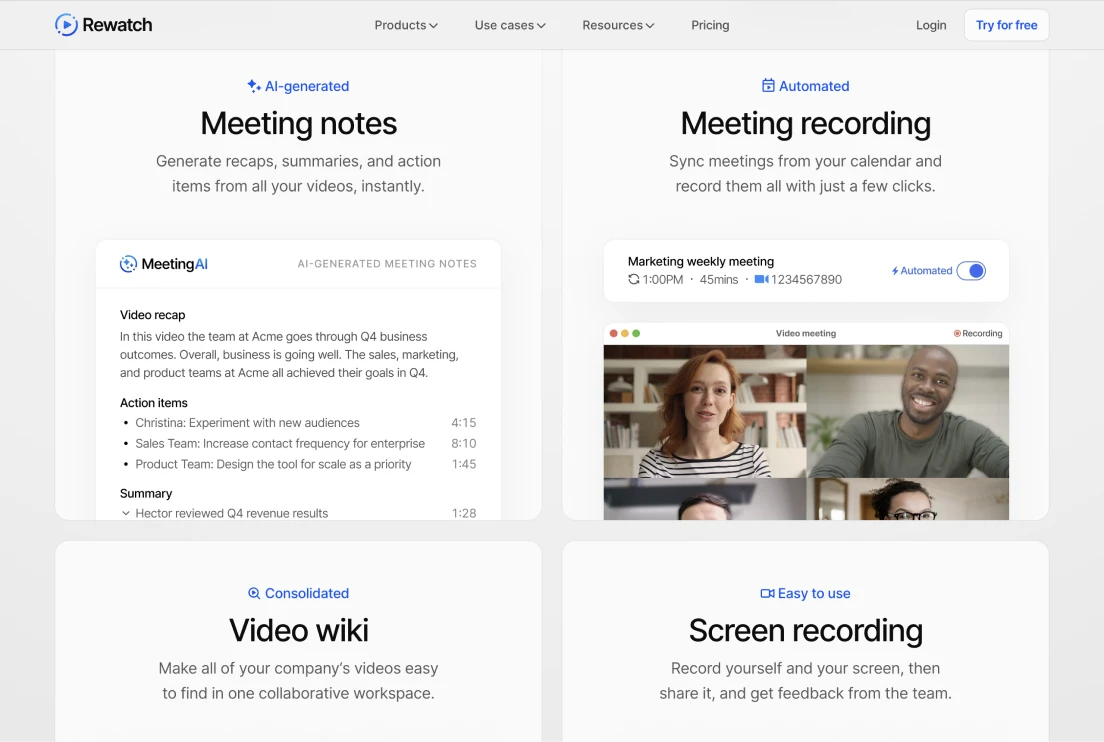This screenshot has width=1104, height=742.
Task: Click the MeetingAI logo icon
Action: pos(128,264)
